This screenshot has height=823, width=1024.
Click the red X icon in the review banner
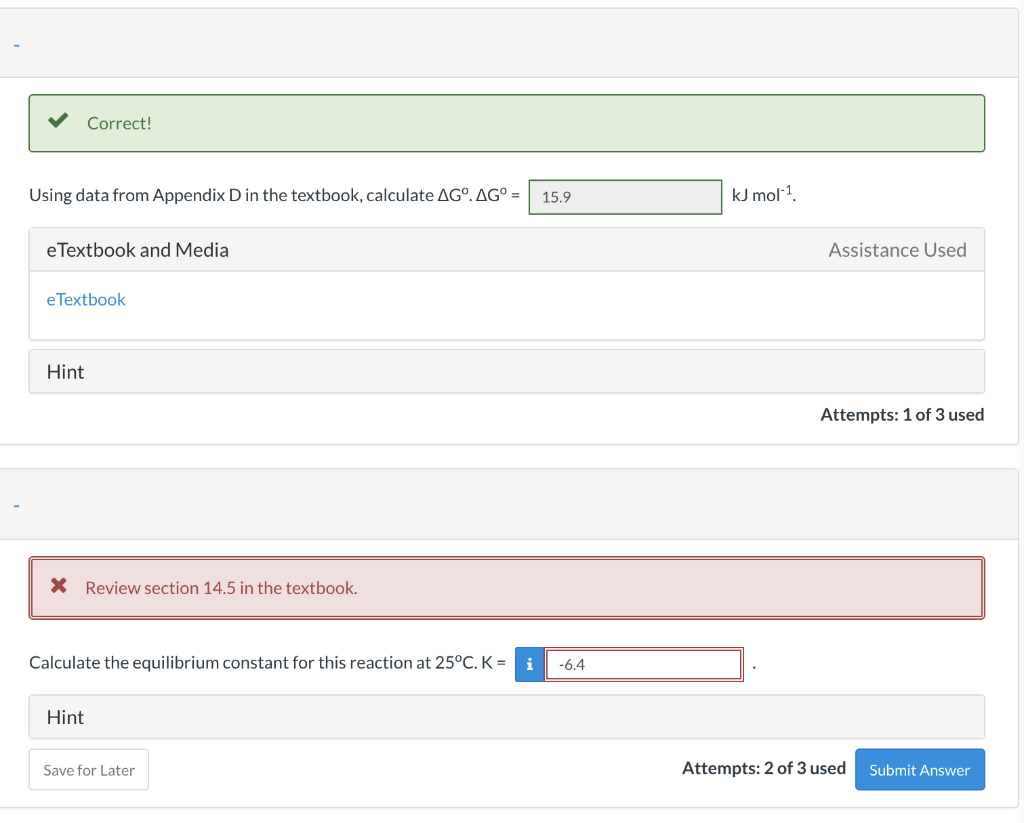(x=59, y=585)
